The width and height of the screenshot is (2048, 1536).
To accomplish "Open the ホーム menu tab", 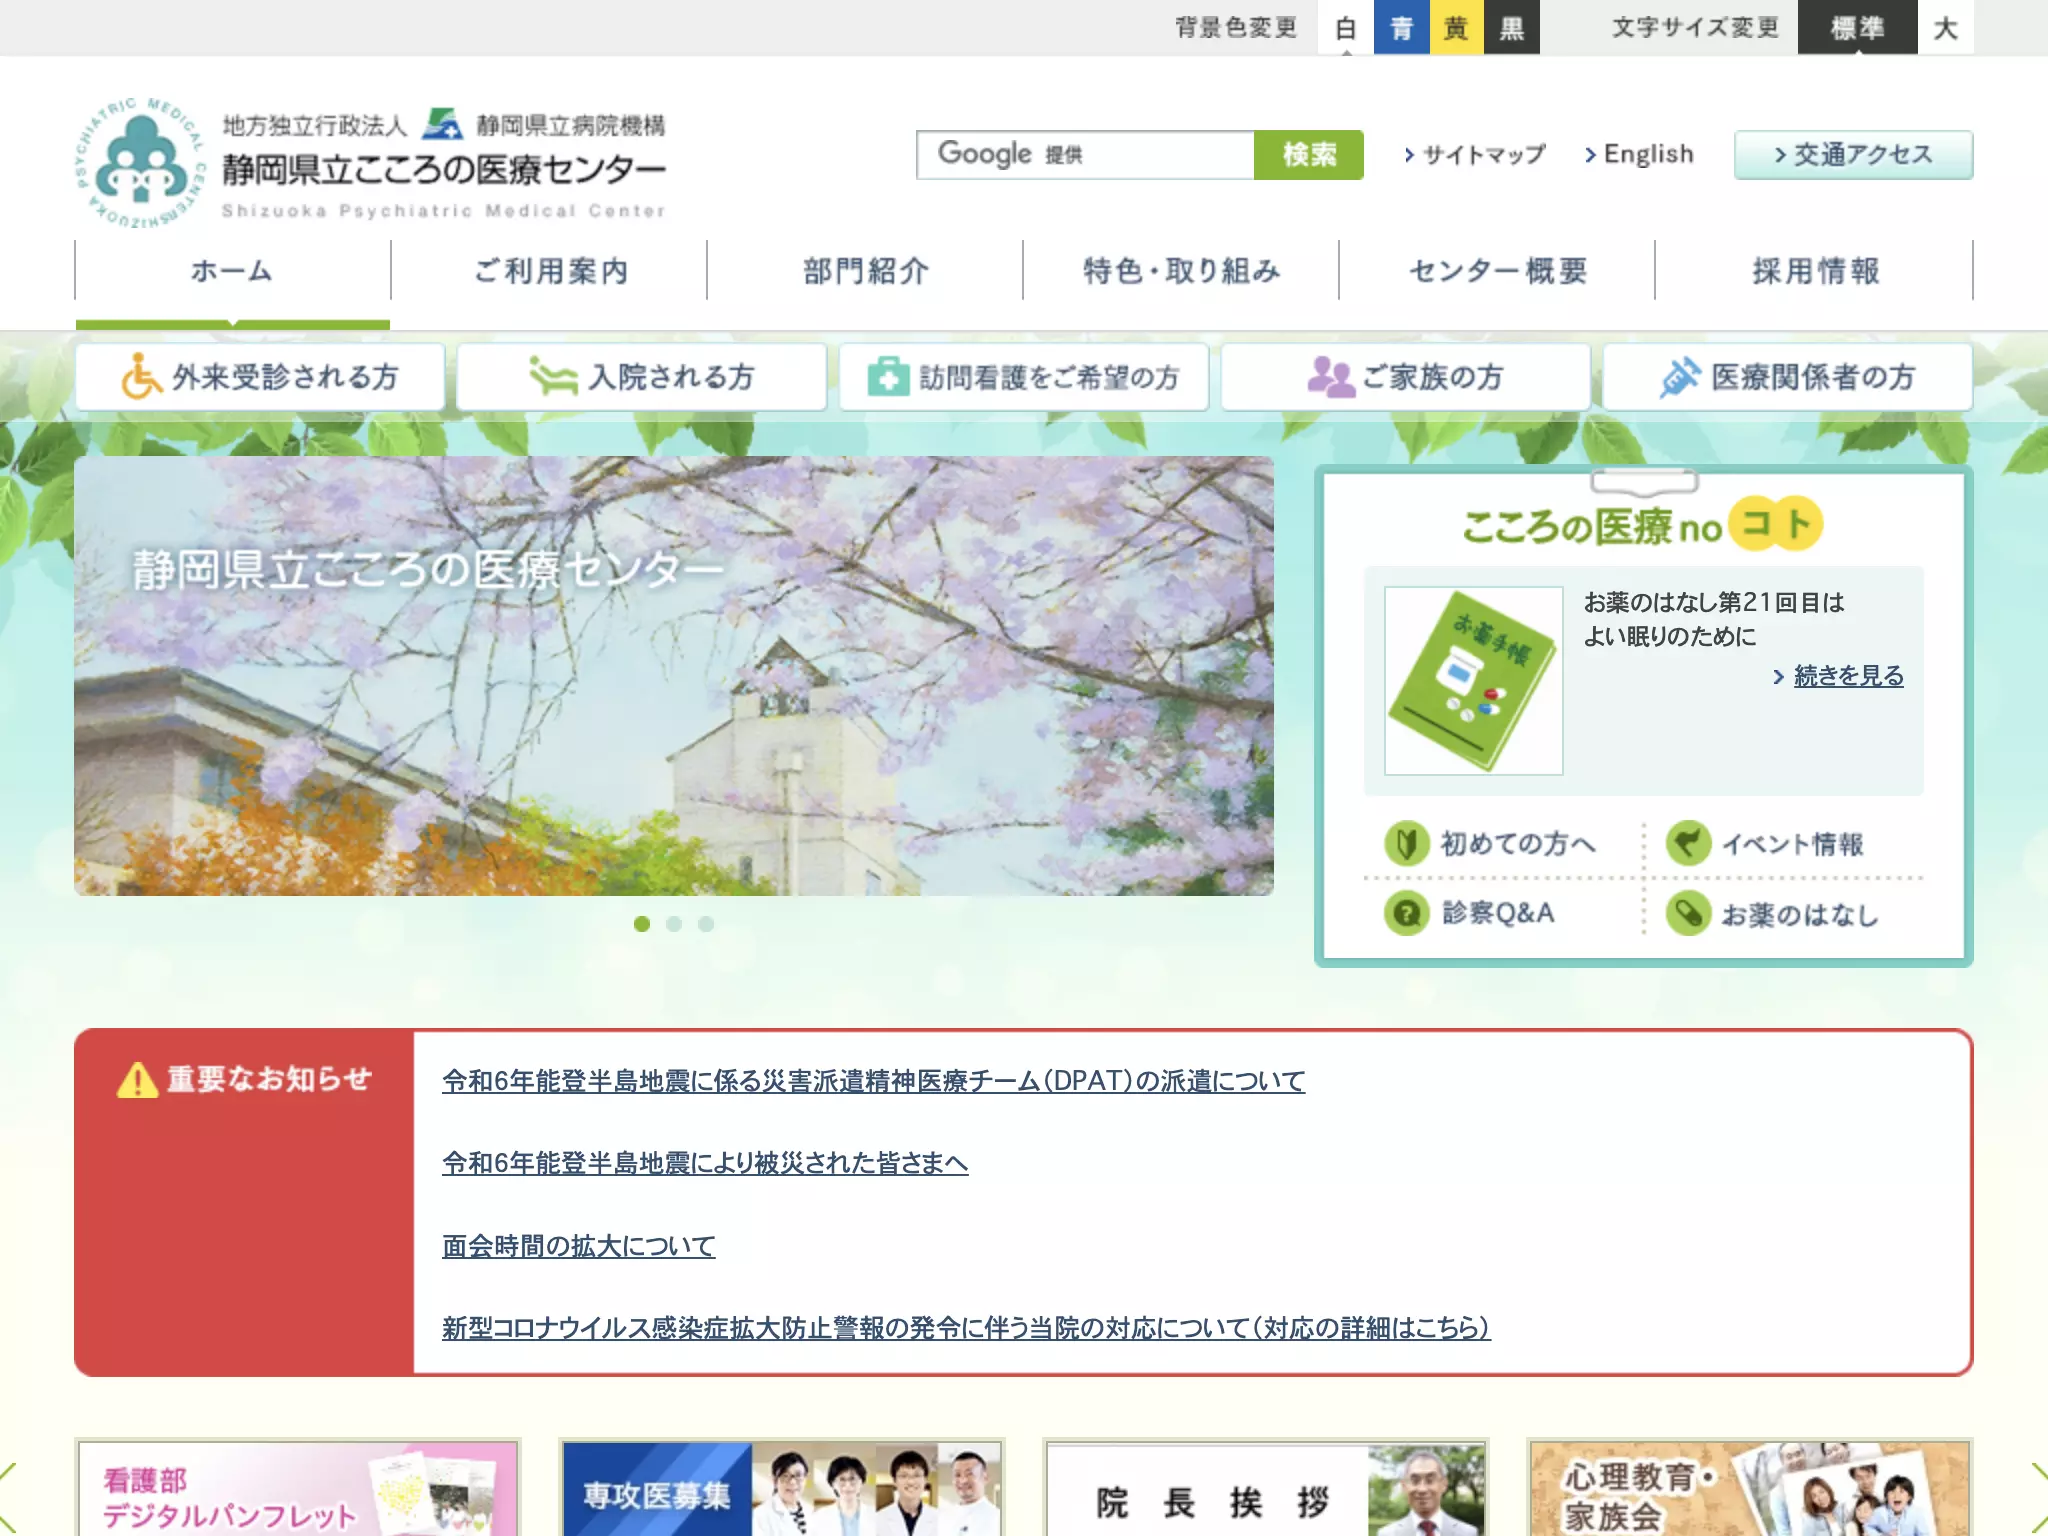I will point(232,271).
